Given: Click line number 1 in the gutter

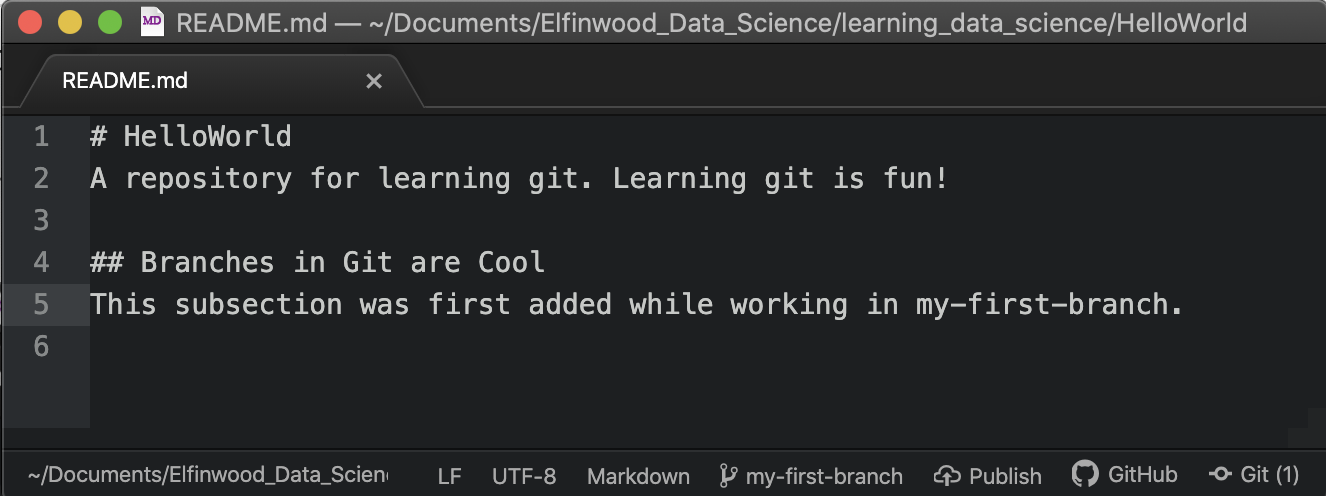Looking at the screenshot, I should click(41, 136).
